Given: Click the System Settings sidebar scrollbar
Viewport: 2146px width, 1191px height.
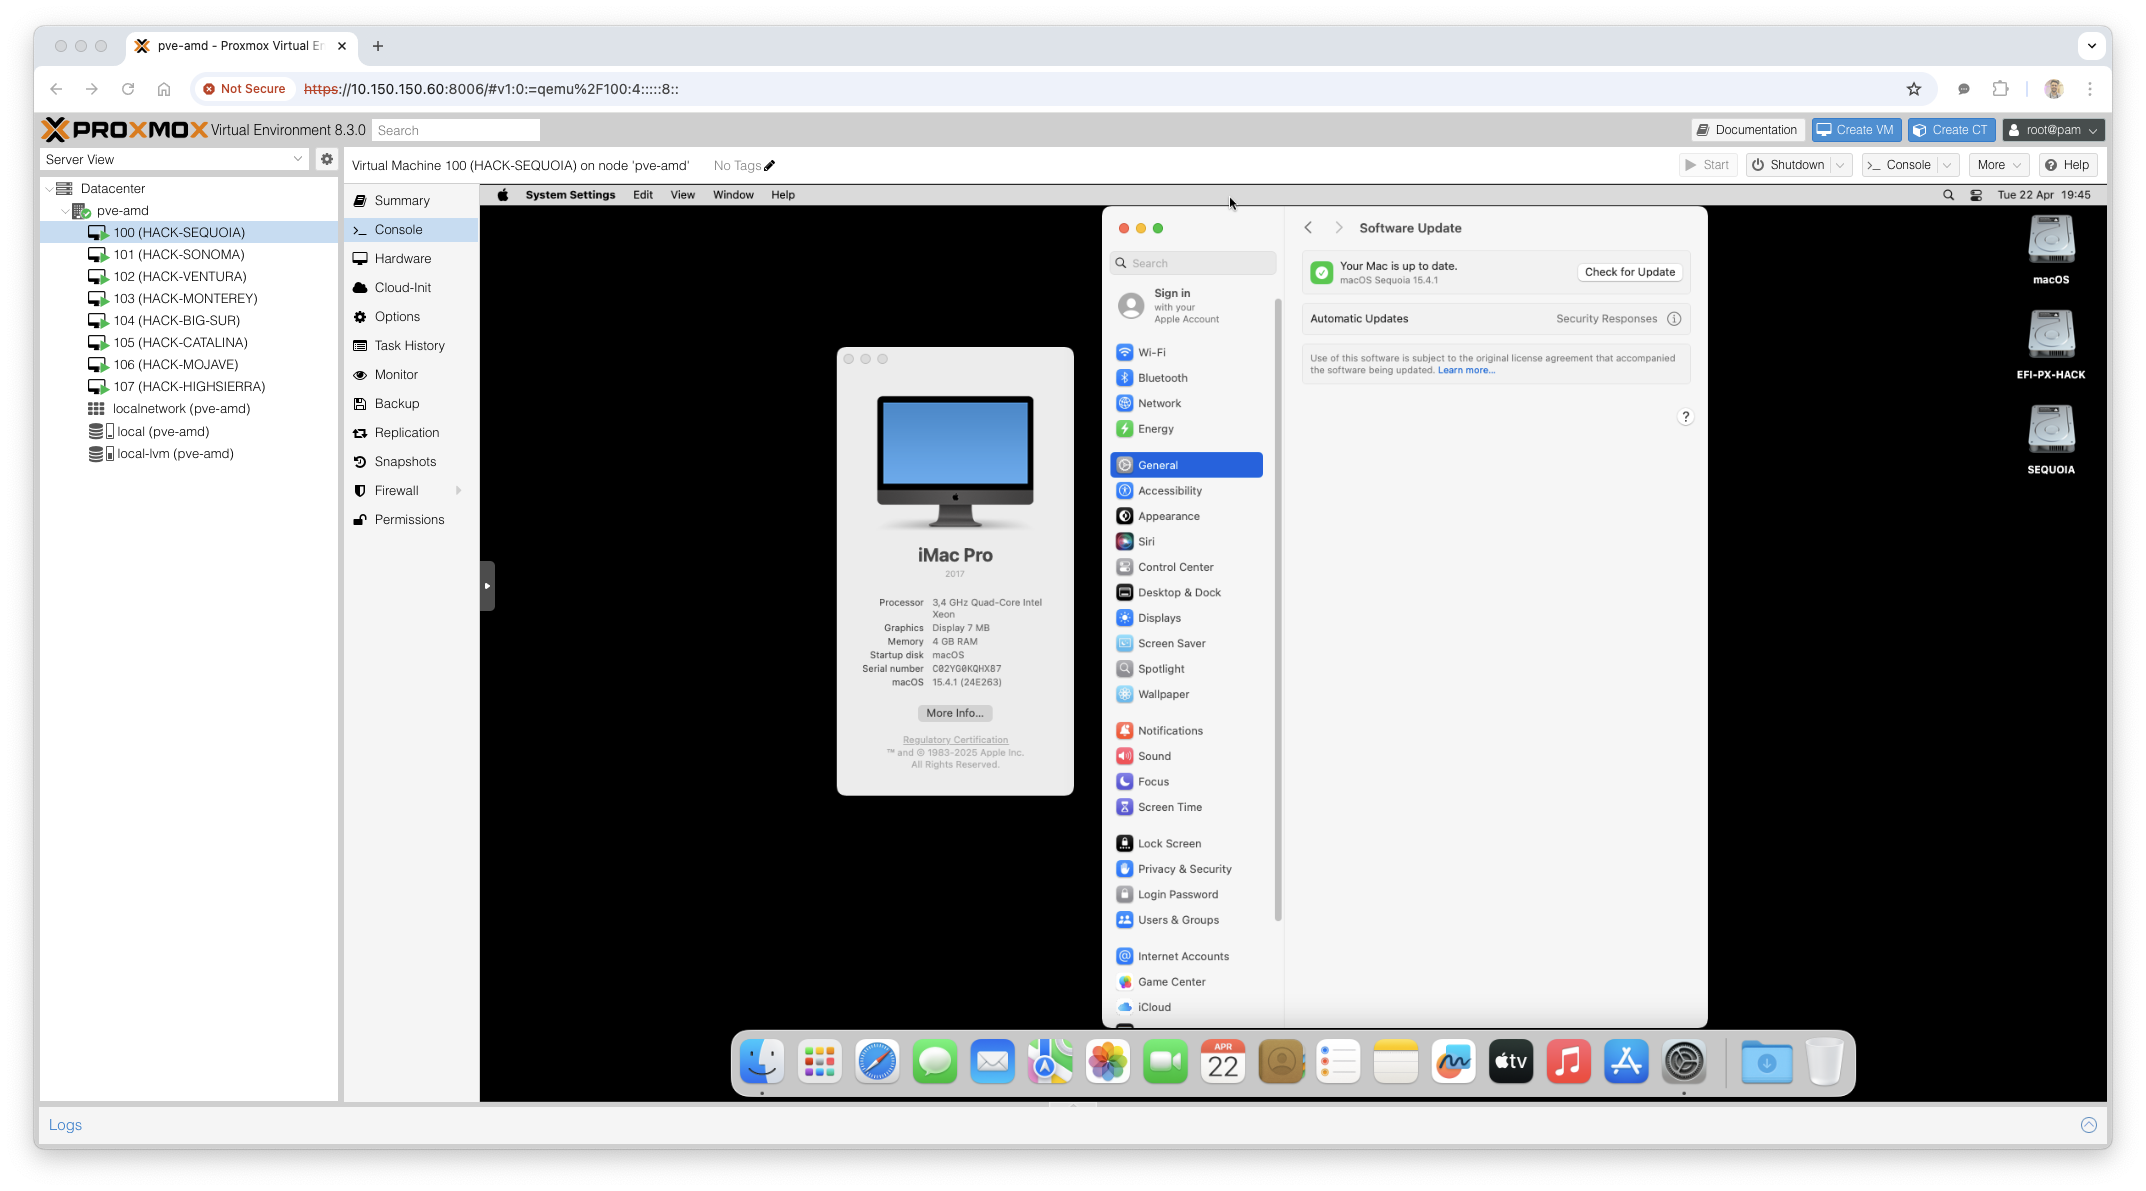Looking at the screenshot, I should pyautogui.click(x=1278, y=610).
